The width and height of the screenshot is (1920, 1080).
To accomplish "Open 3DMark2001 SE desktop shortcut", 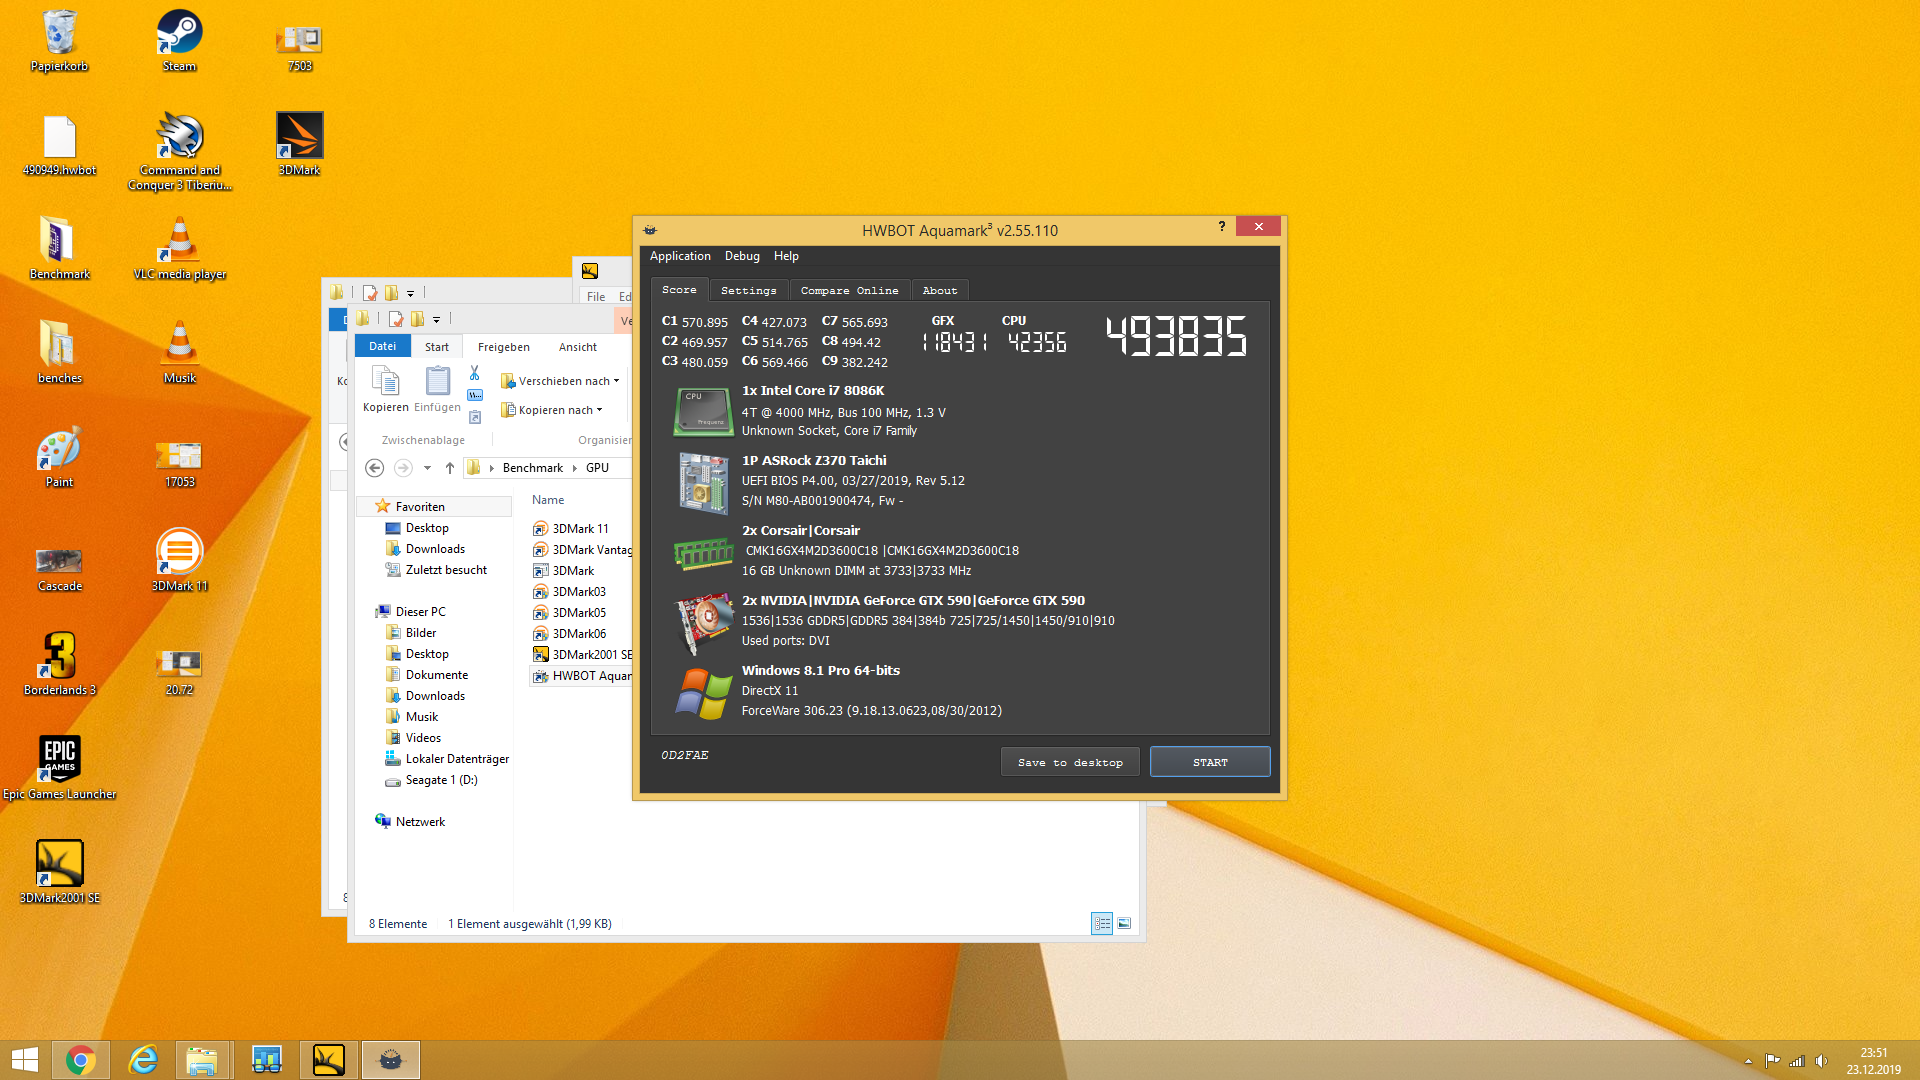I will 59,873.
